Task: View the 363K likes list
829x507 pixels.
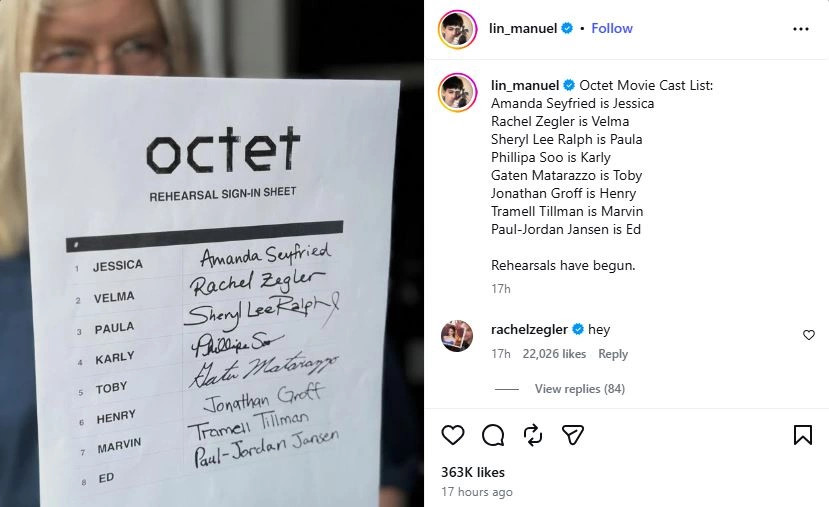Action: (x=473, y=472)
